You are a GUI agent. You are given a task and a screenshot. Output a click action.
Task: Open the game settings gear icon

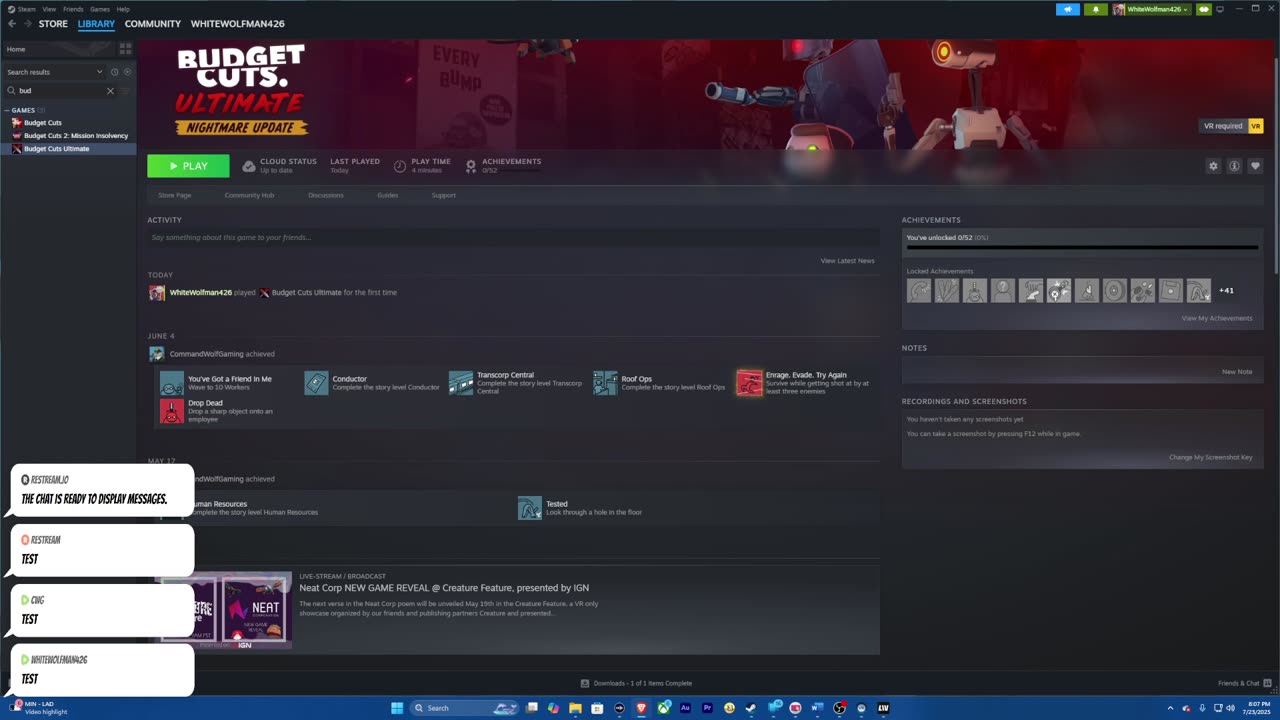click(1213, 166)
